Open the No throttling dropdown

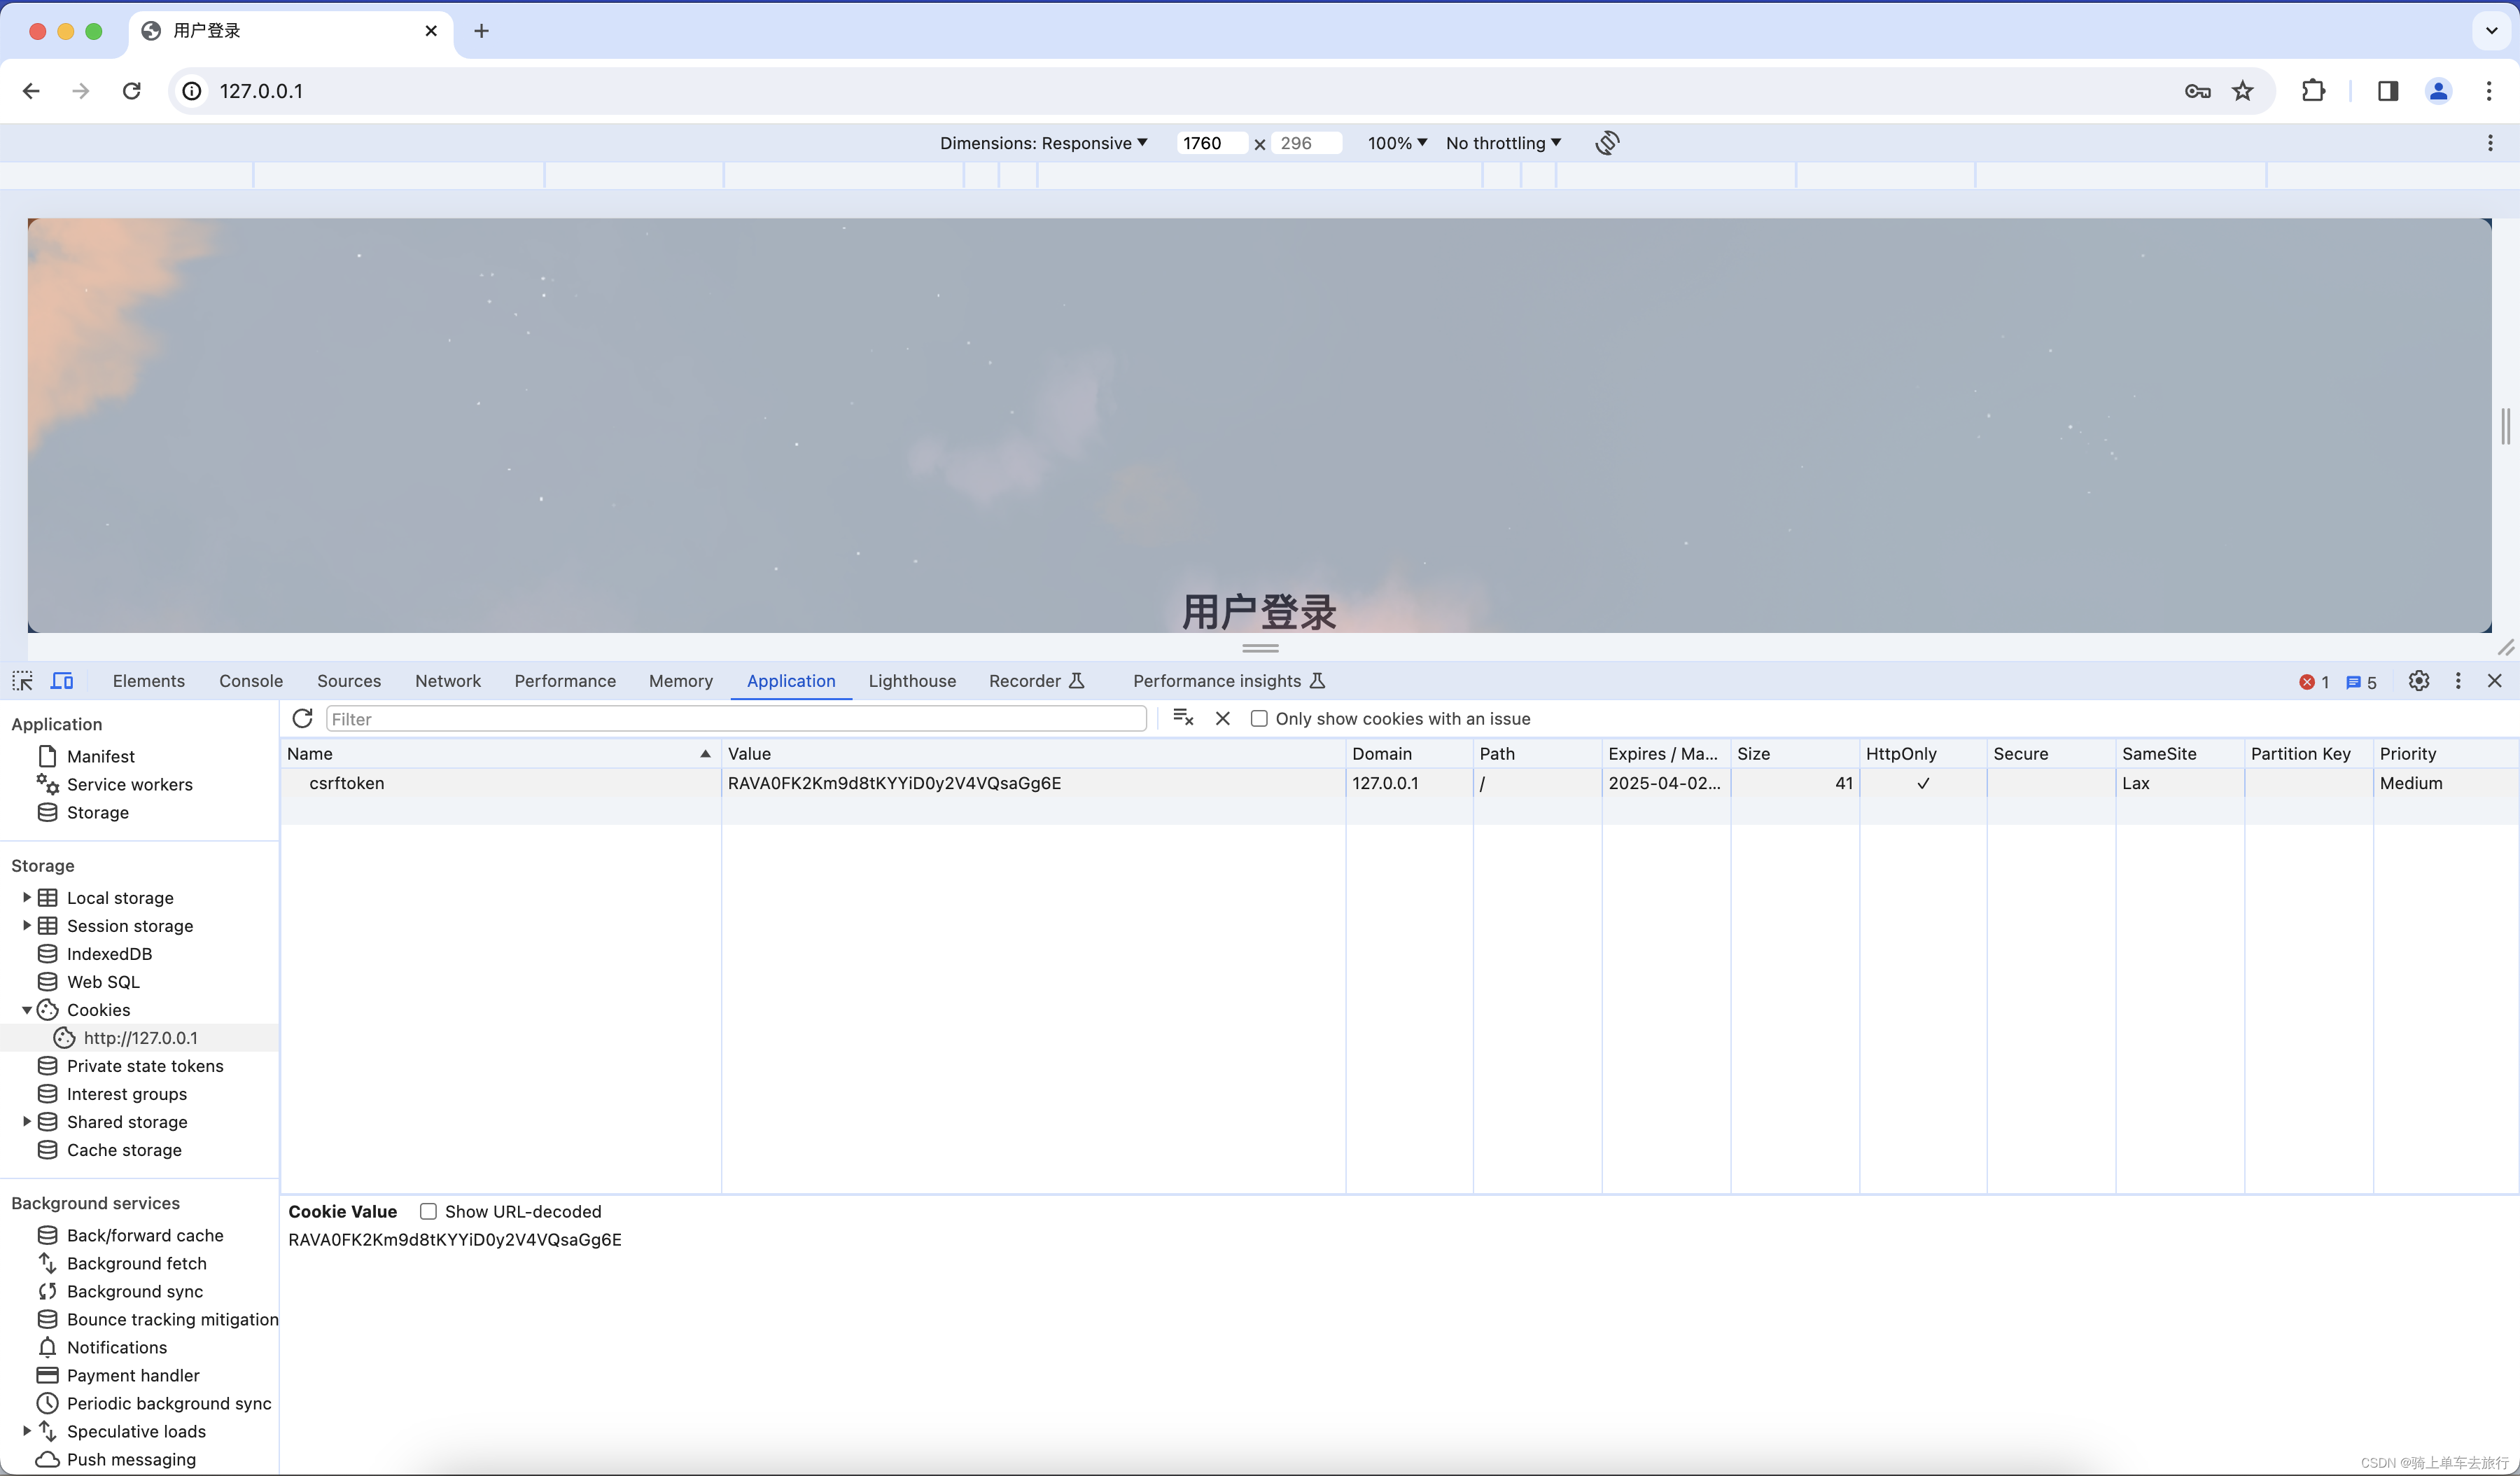(x=1503, y=143)
